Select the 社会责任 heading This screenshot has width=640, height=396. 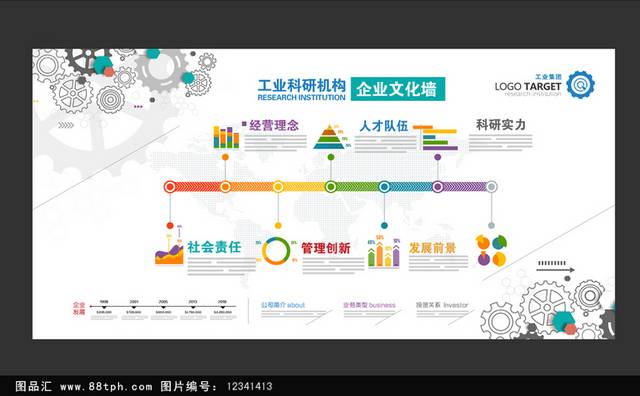pos(214,247)
